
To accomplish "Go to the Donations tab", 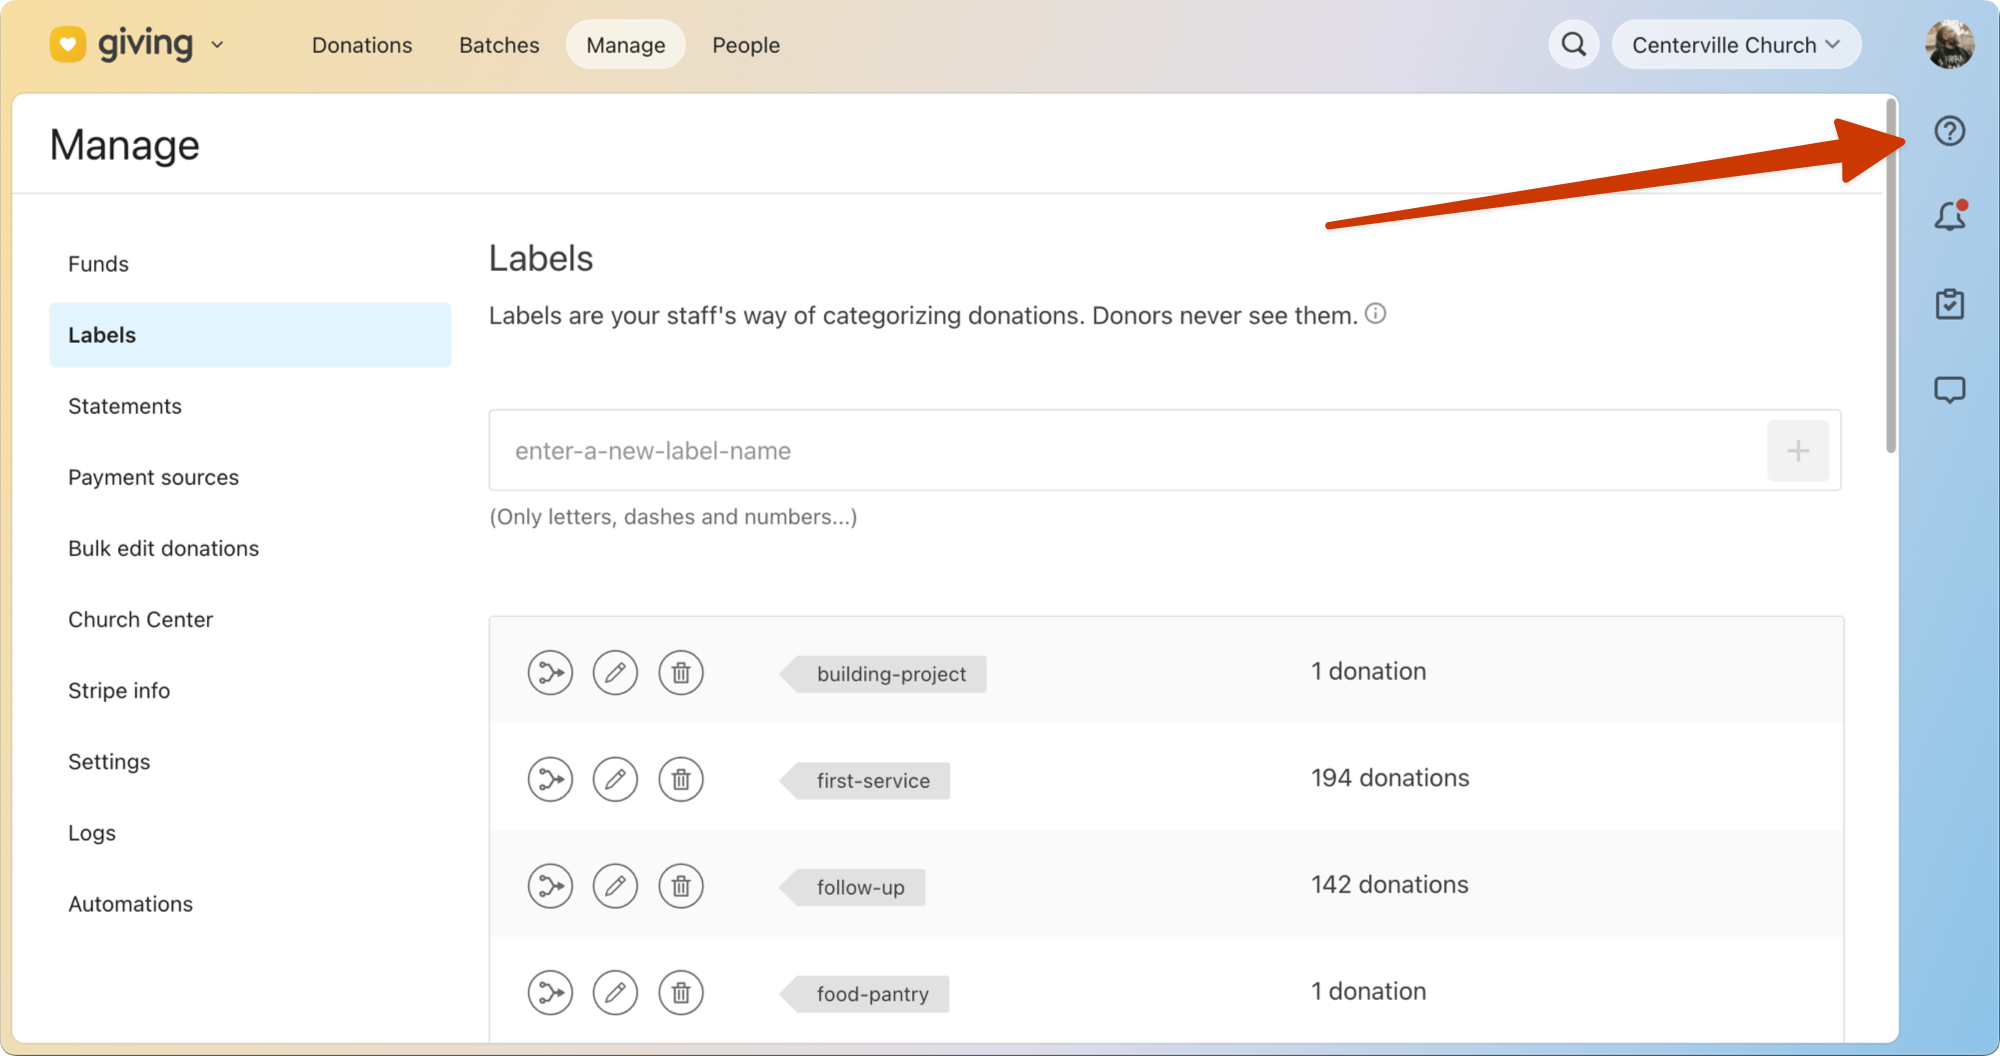I will [362, 45].
